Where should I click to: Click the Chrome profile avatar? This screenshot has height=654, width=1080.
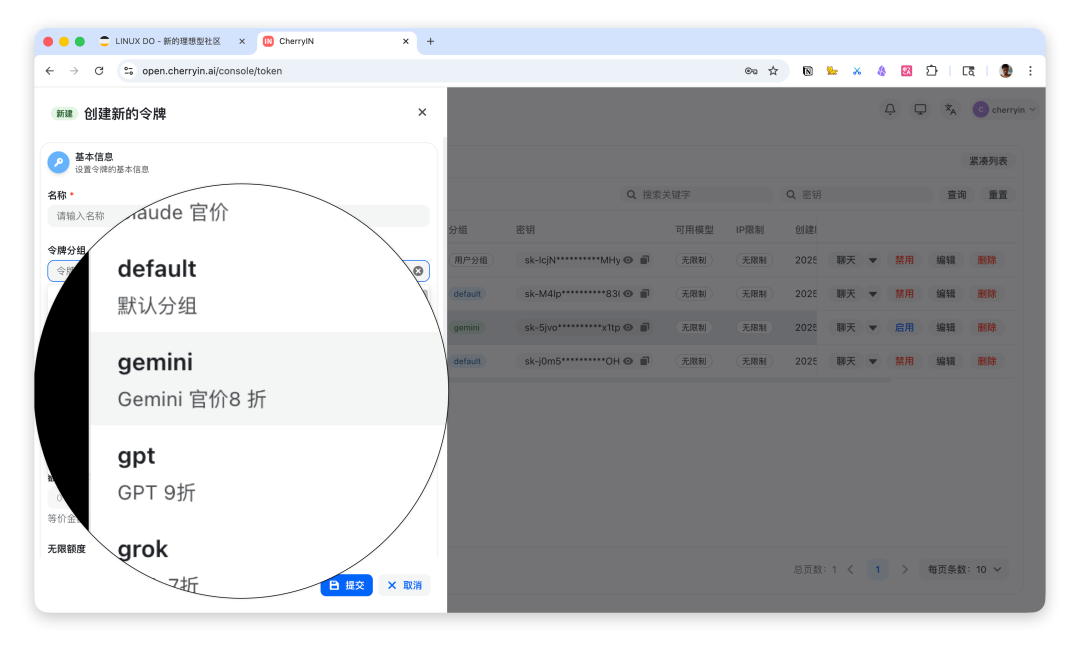pyautogui.click(x=1006, y=71)
